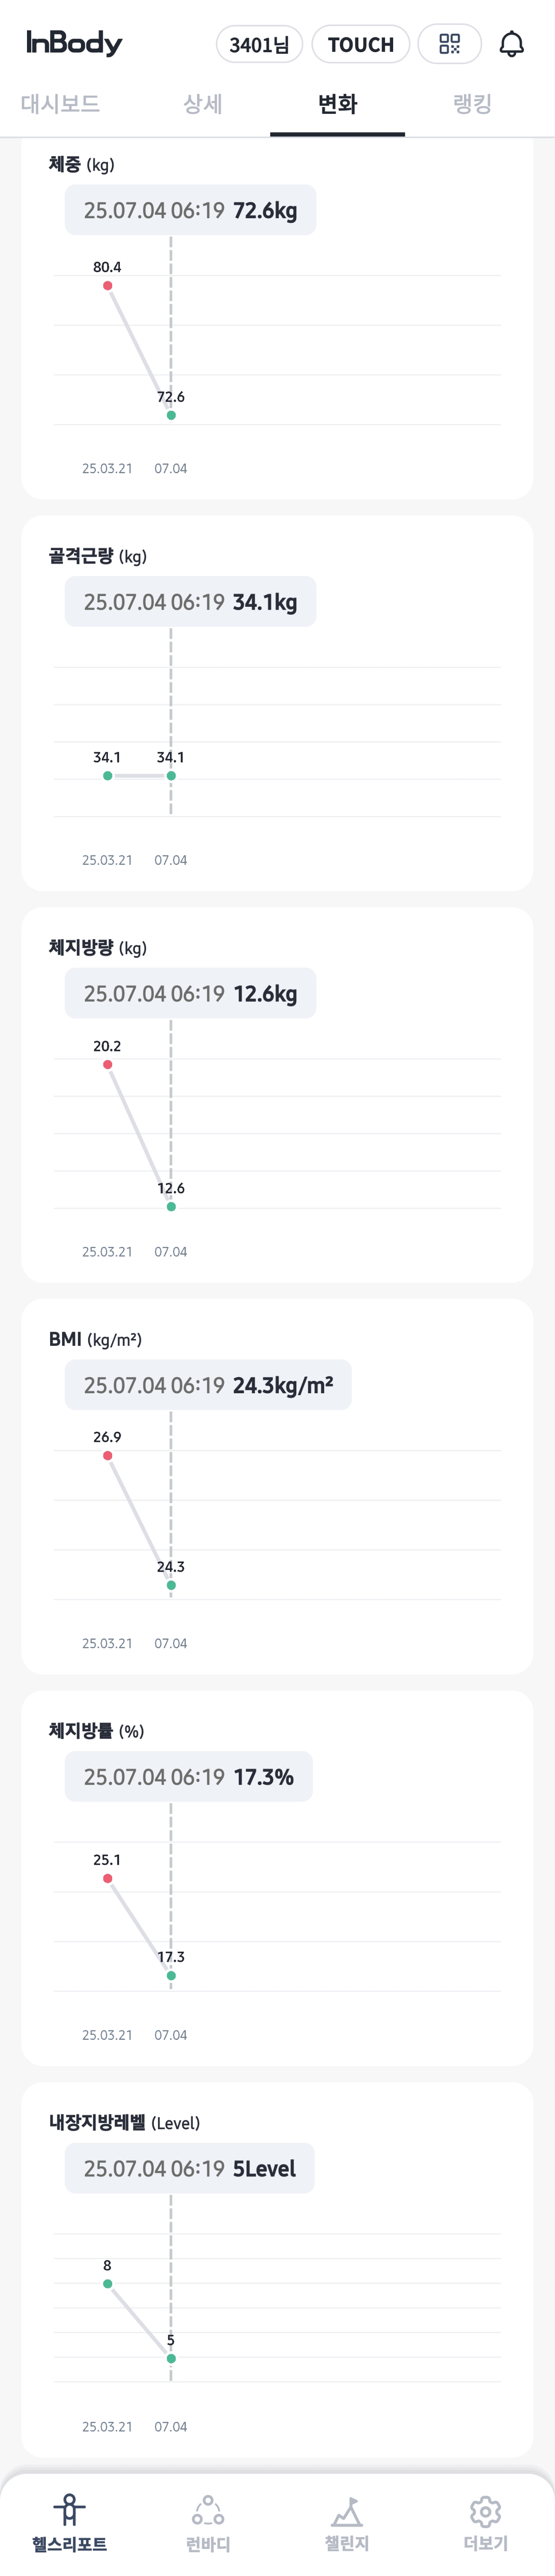
Task: Select the 26.9 BMI data point
Action: [107, 1456]
